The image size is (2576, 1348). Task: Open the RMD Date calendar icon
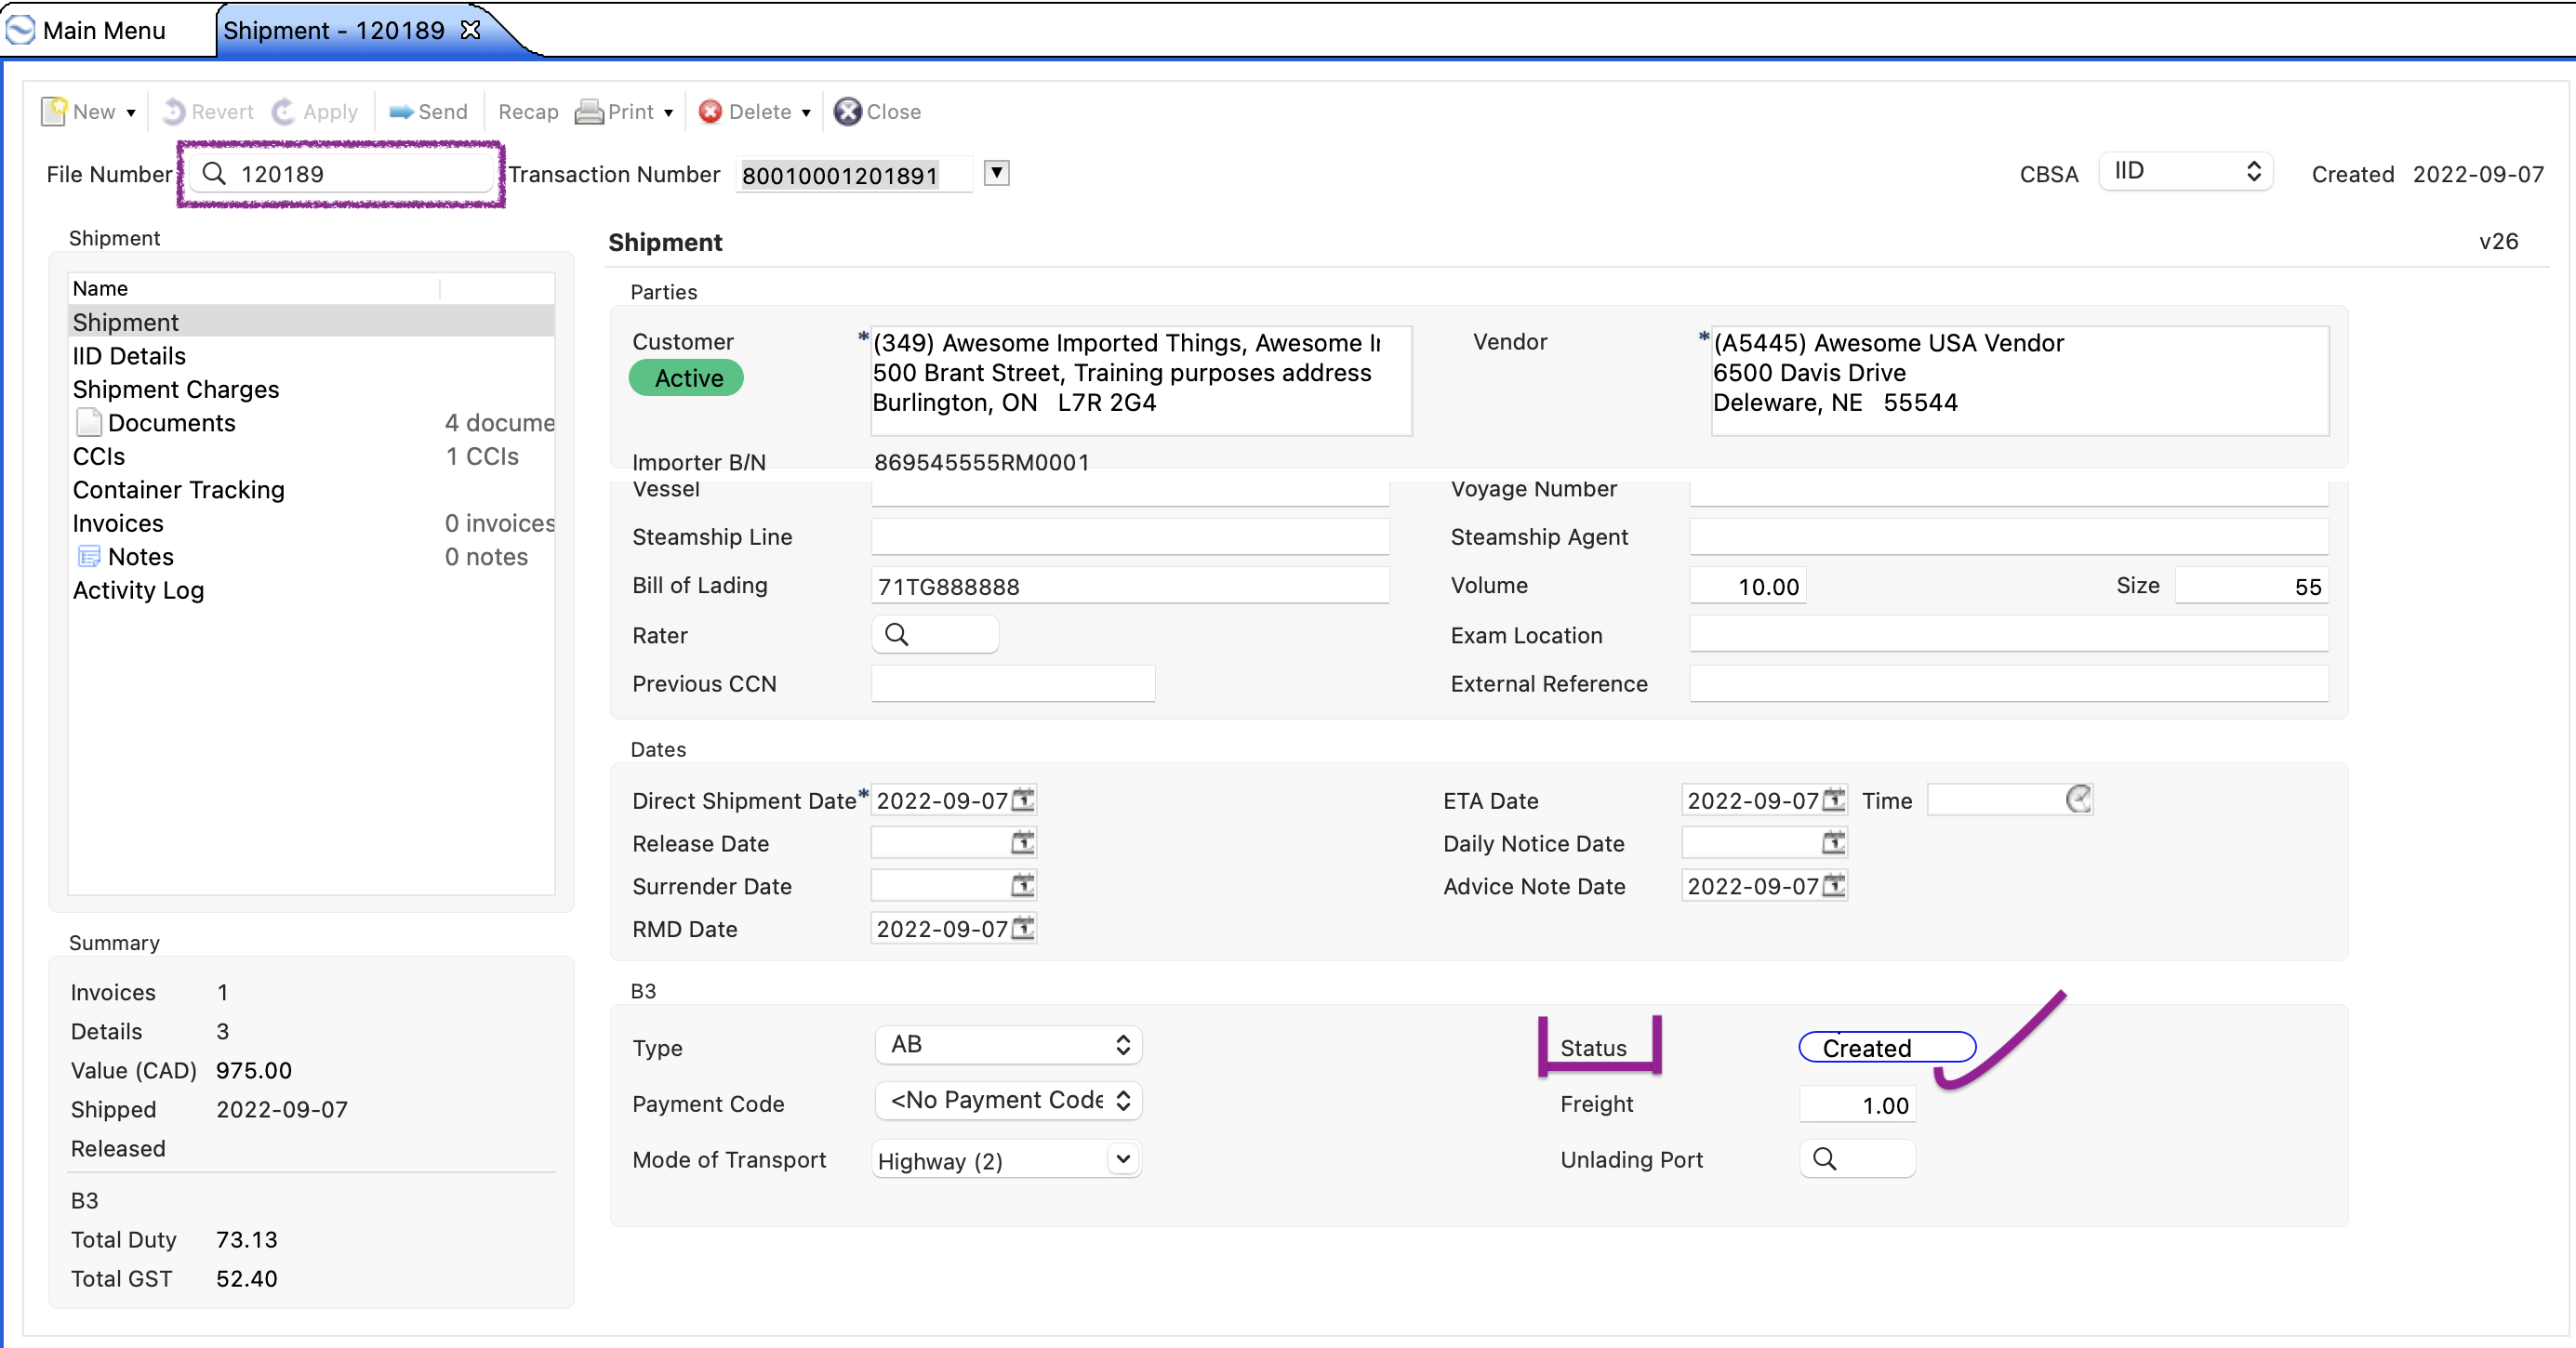click(1022, 928)
